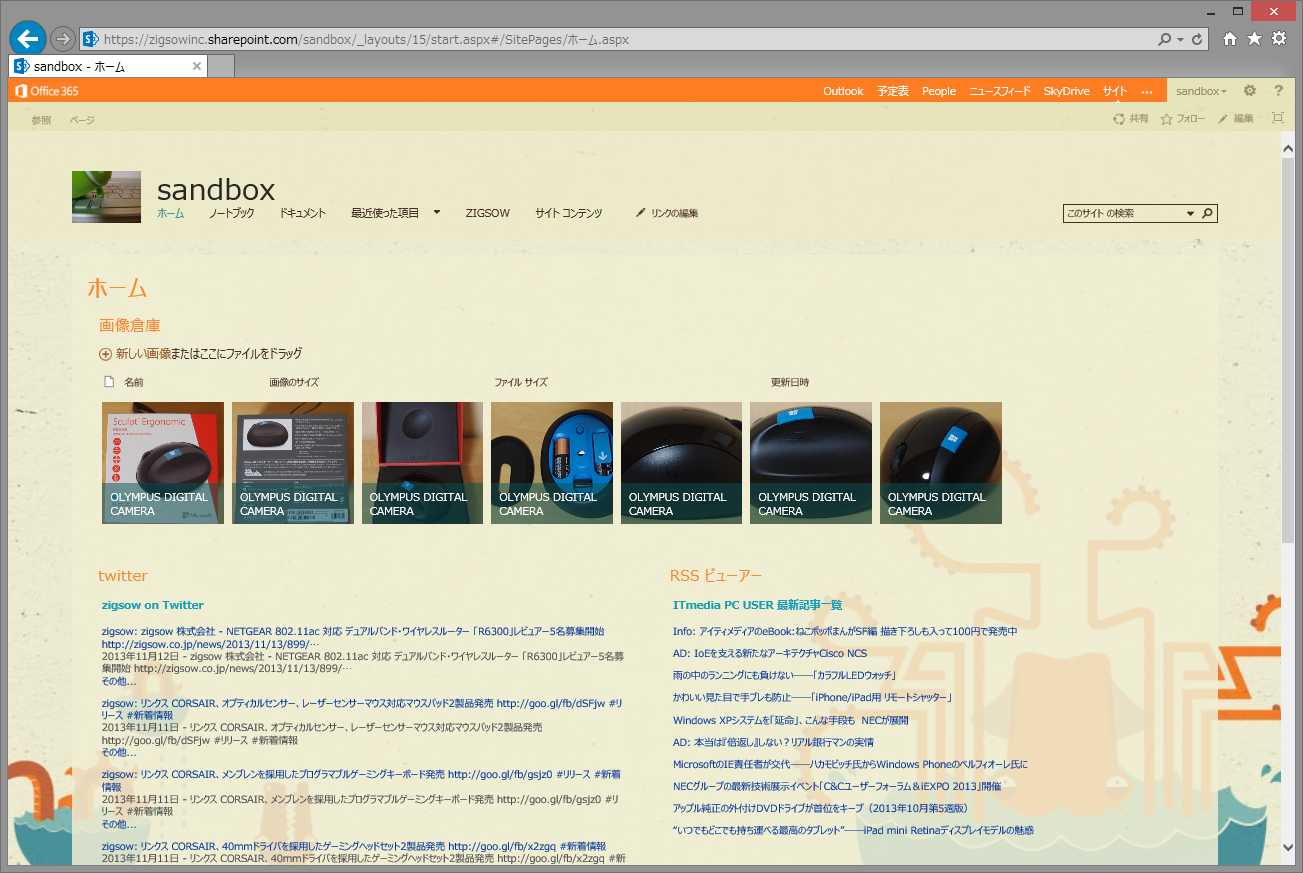Click the document type column icon

[x=109, y=382]
